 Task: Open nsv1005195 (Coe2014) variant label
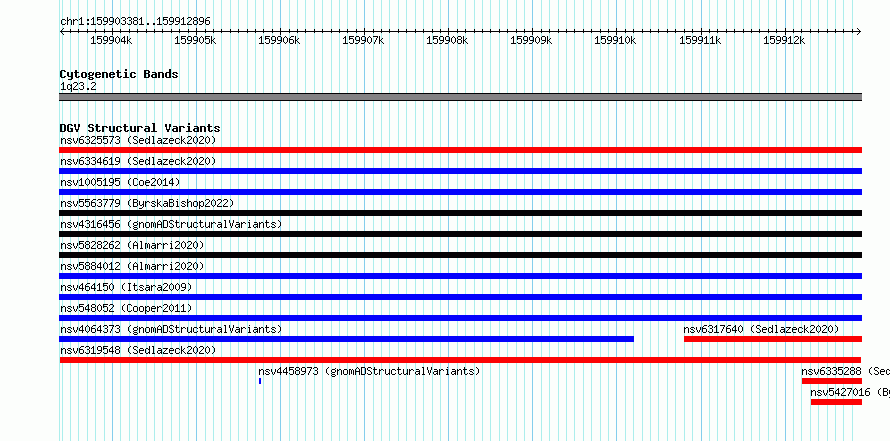coord(120,182)
